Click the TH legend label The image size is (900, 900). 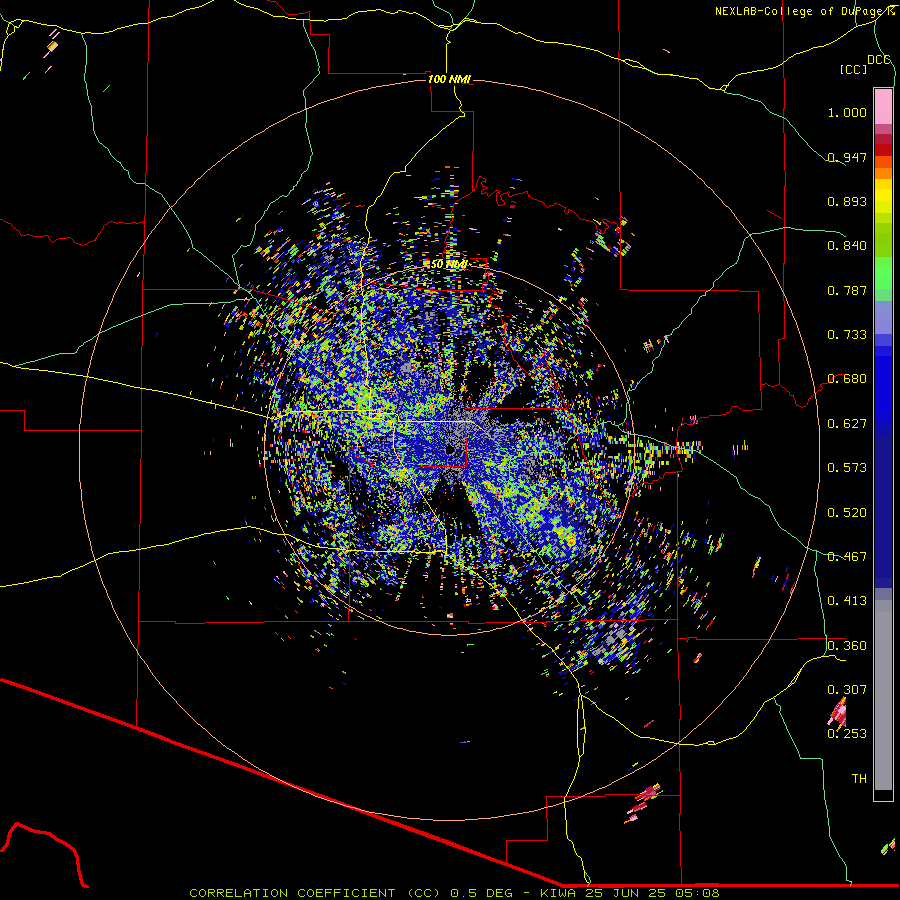[x=859, y=779]
